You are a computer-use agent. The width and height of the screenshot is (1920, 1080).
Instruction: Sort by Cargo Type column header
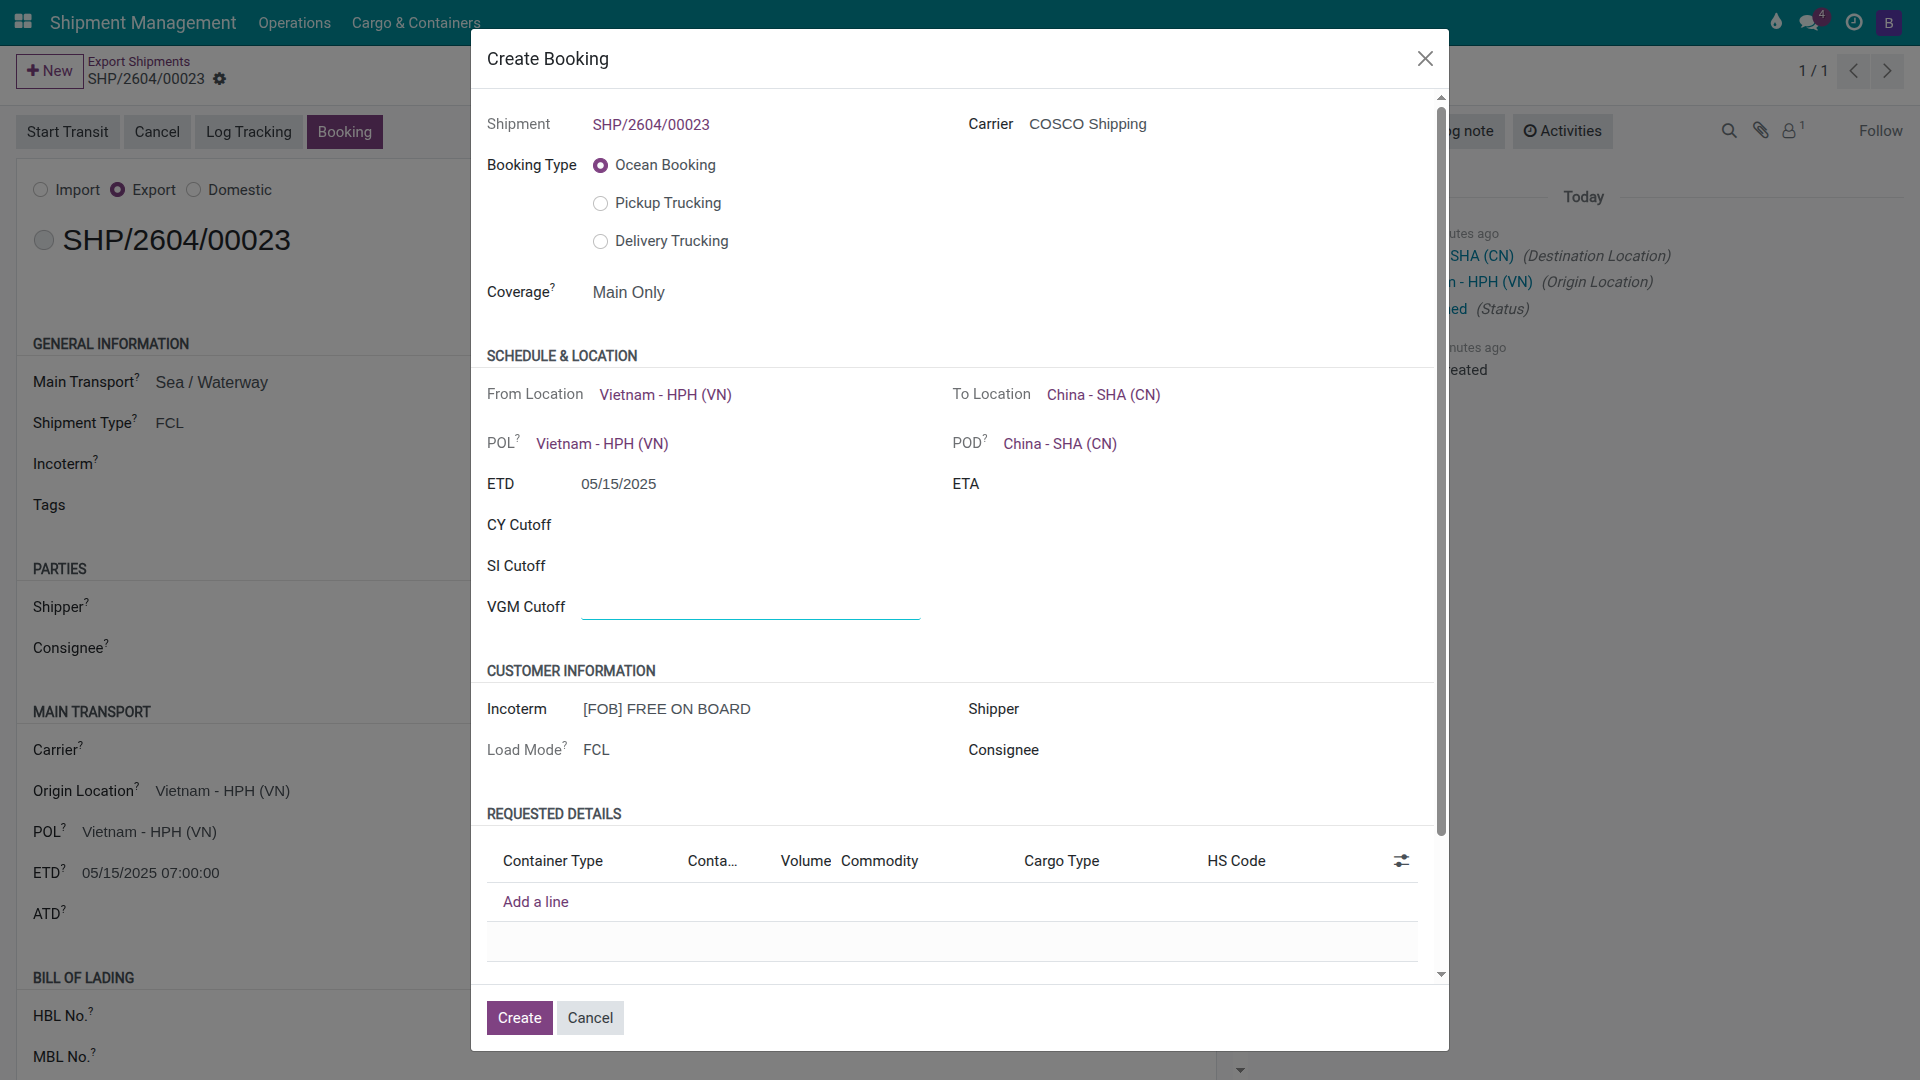pyautogui.click(x=1061, y=861)
